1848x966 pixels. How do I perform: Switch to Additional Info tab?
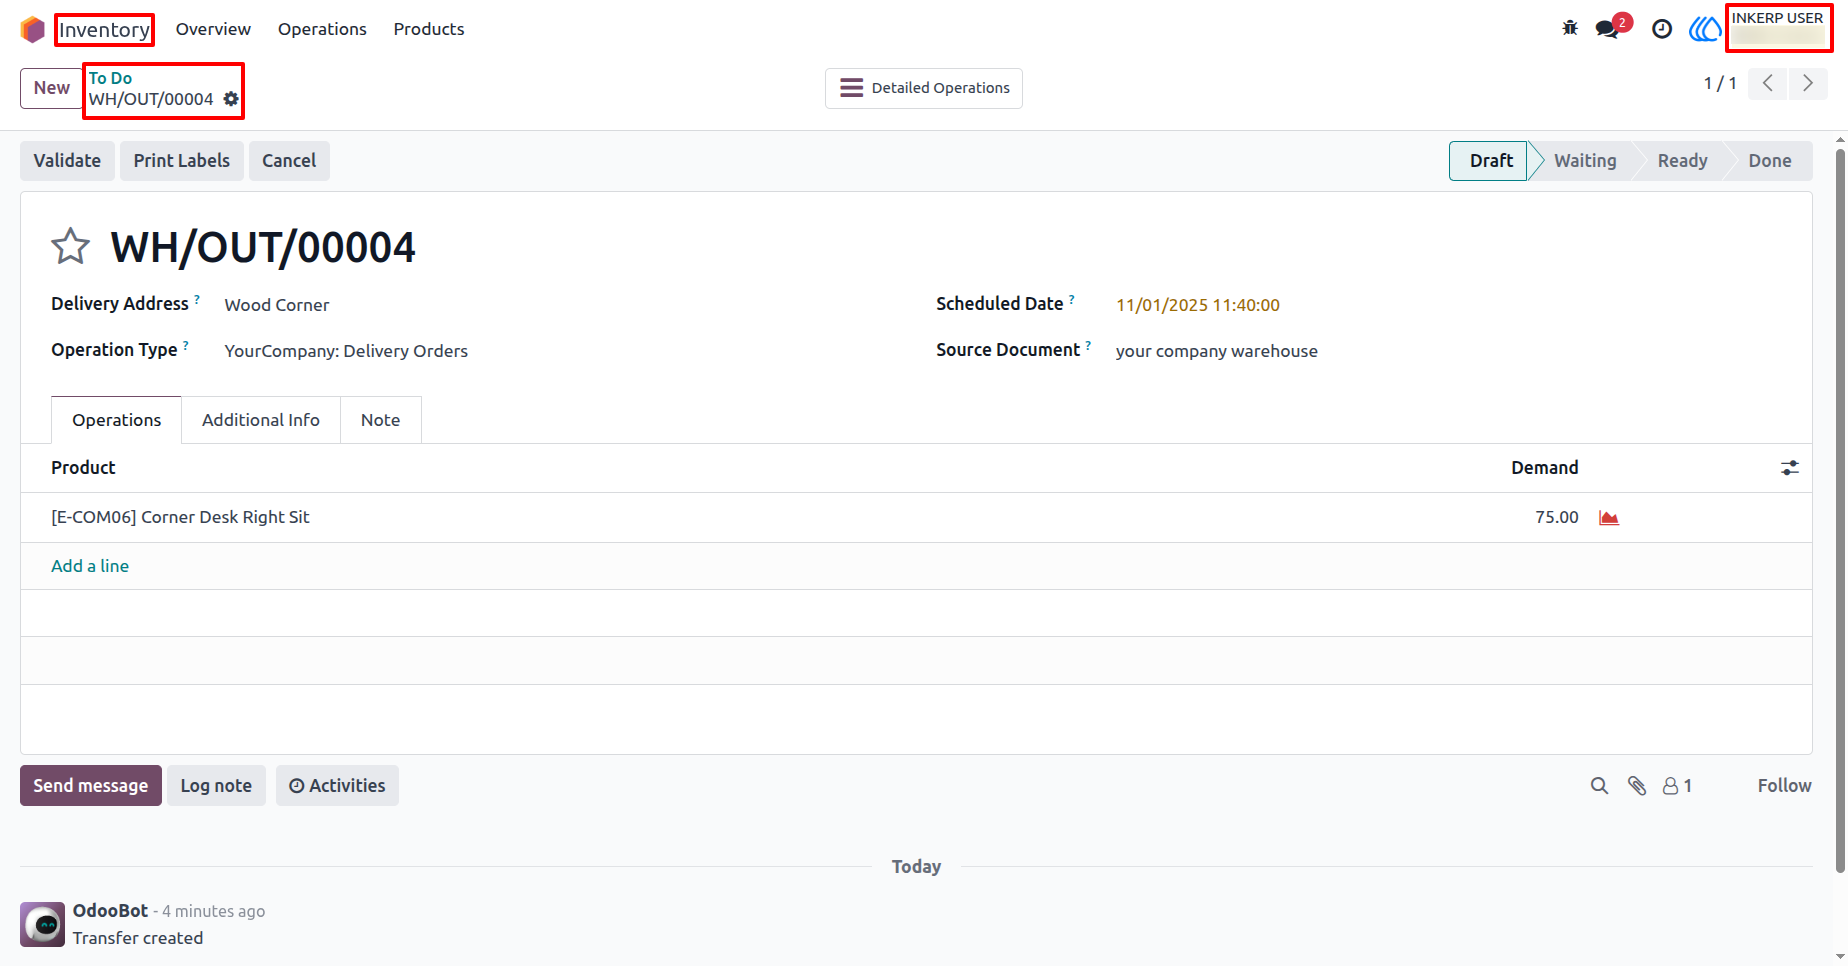tap(261, 420)
